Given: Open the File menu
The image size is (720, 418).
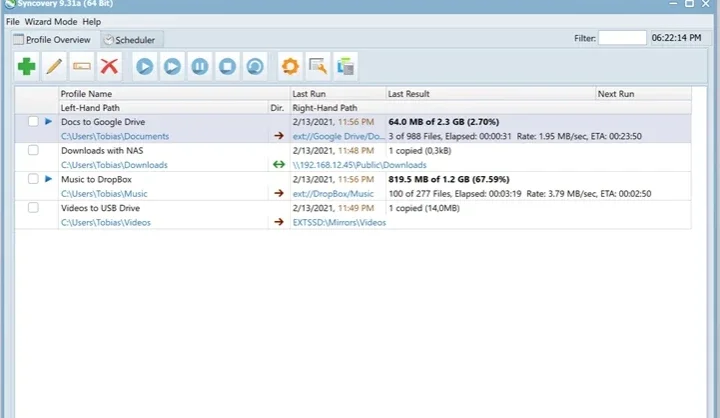Looking at the screenshot, I should [12, 22].
